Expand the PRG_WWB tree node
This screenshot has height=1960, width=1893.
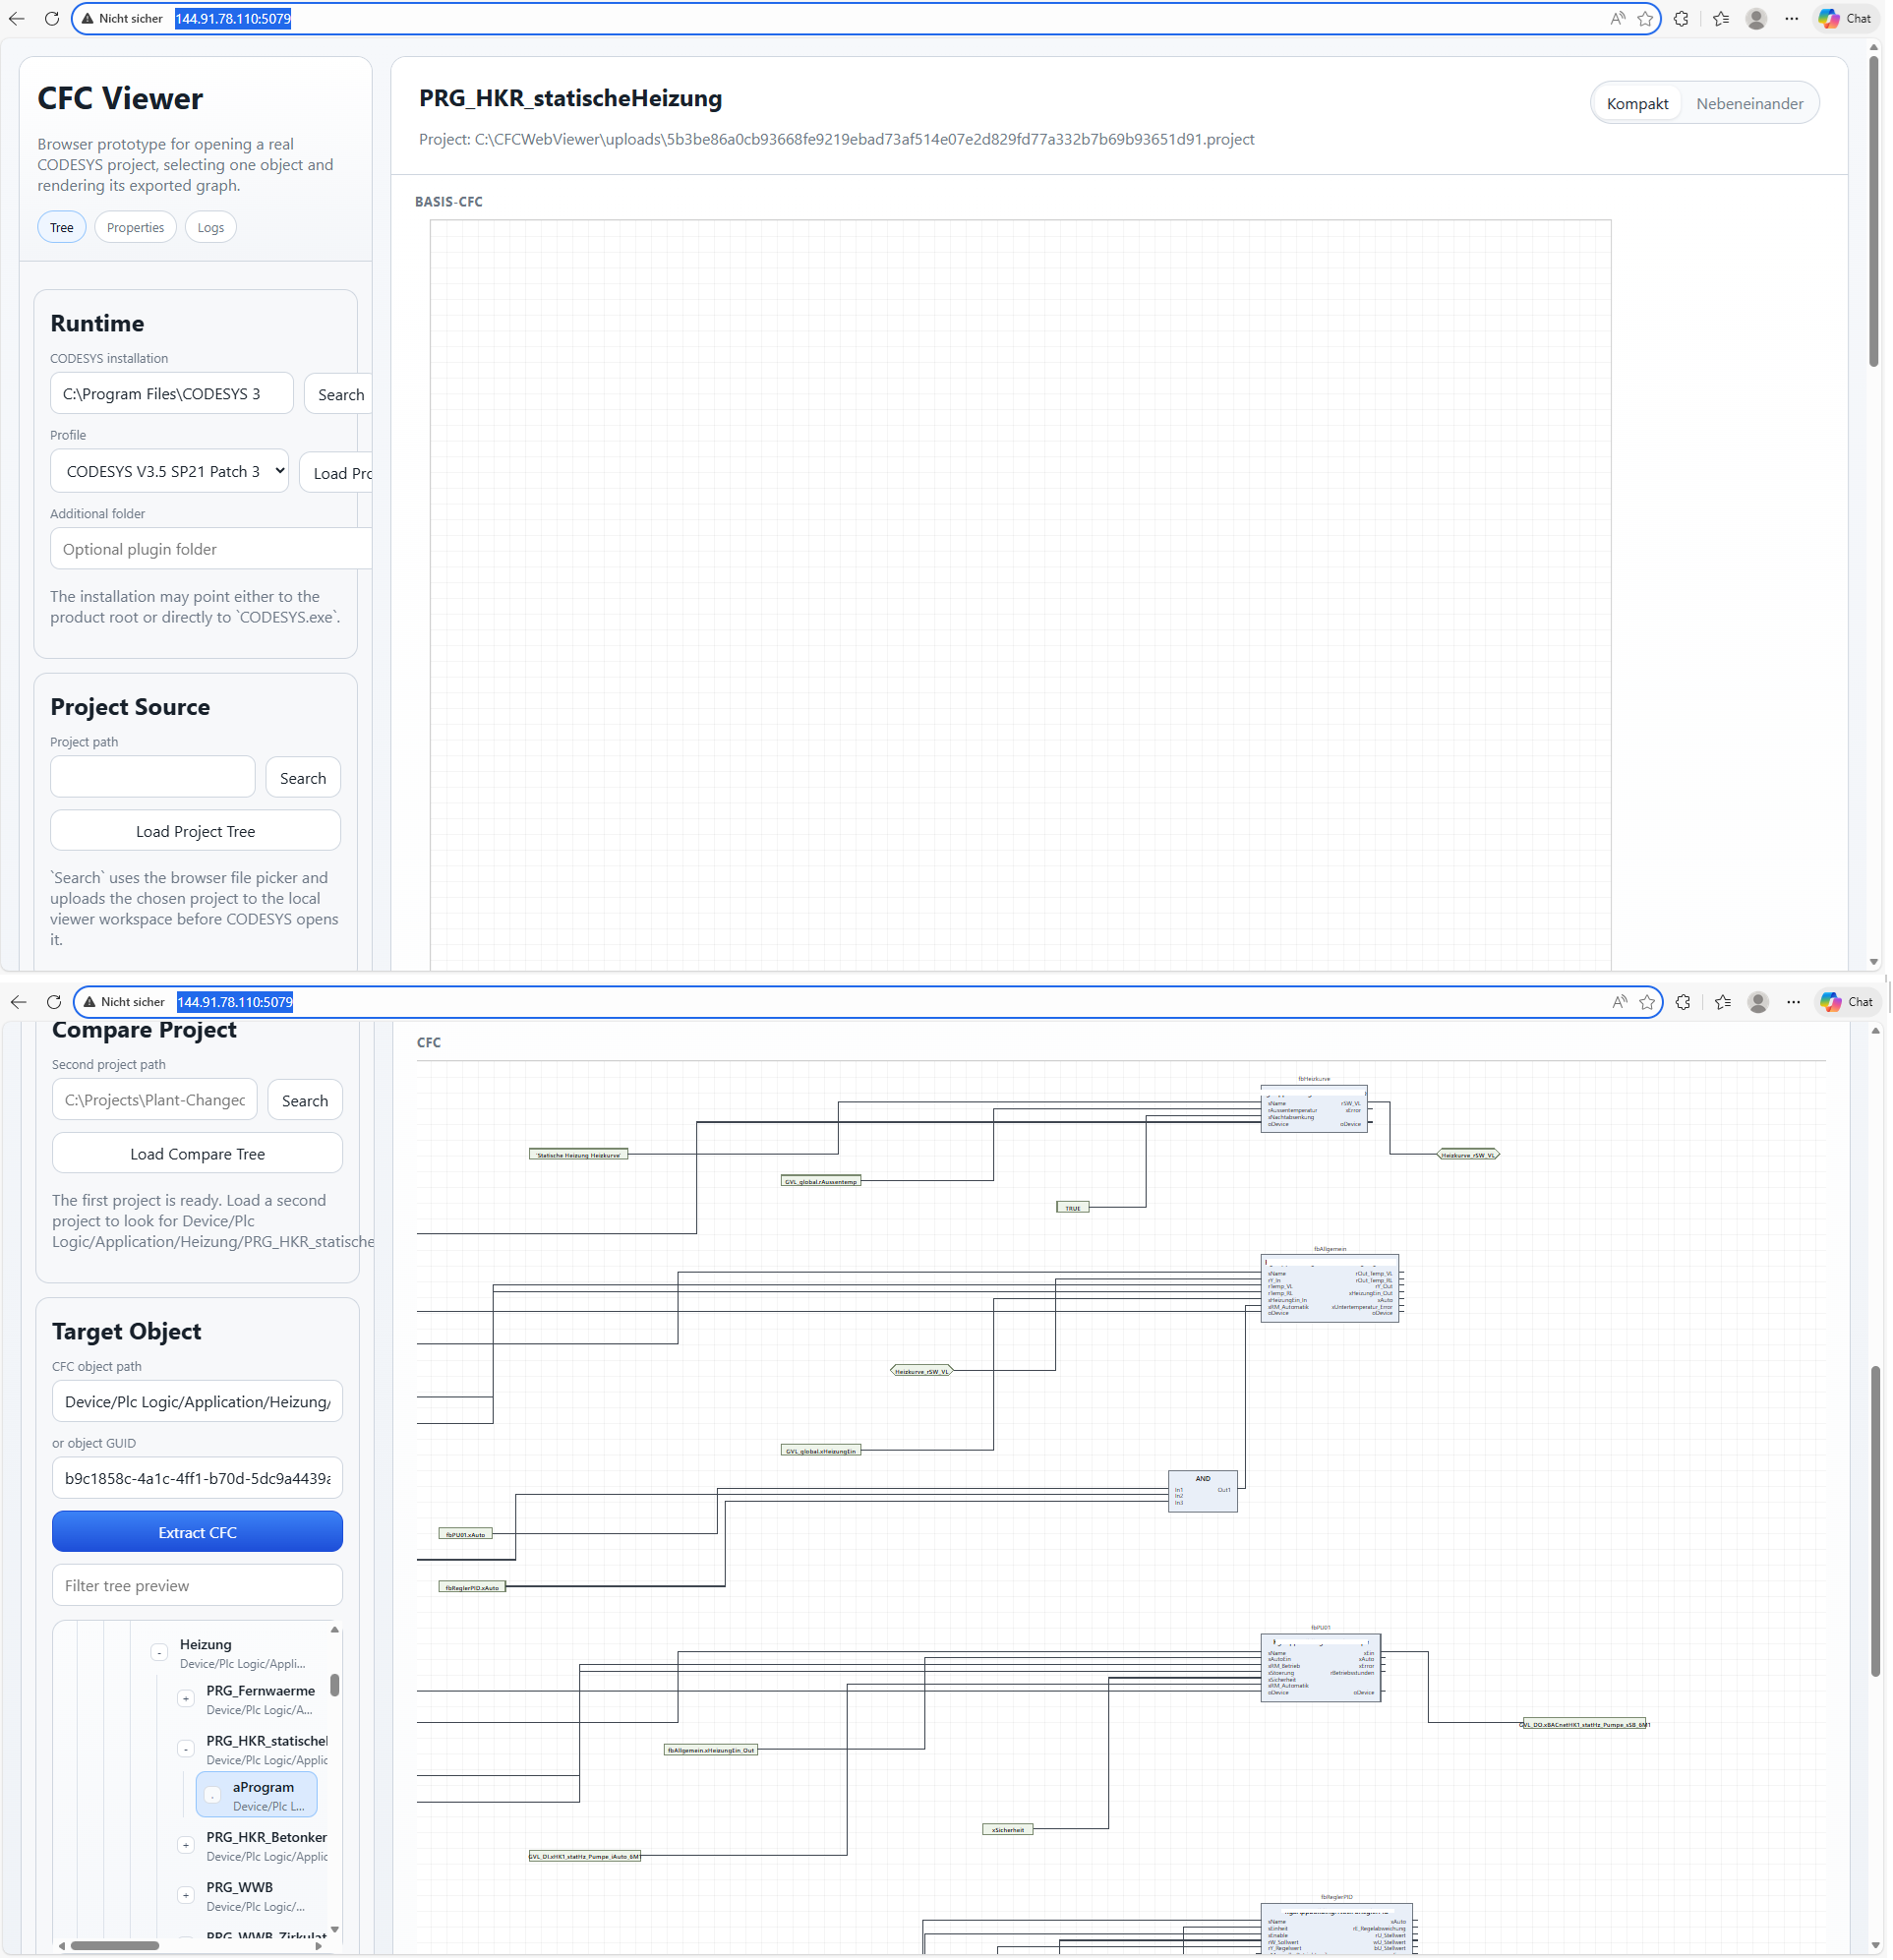point(186,1897)
